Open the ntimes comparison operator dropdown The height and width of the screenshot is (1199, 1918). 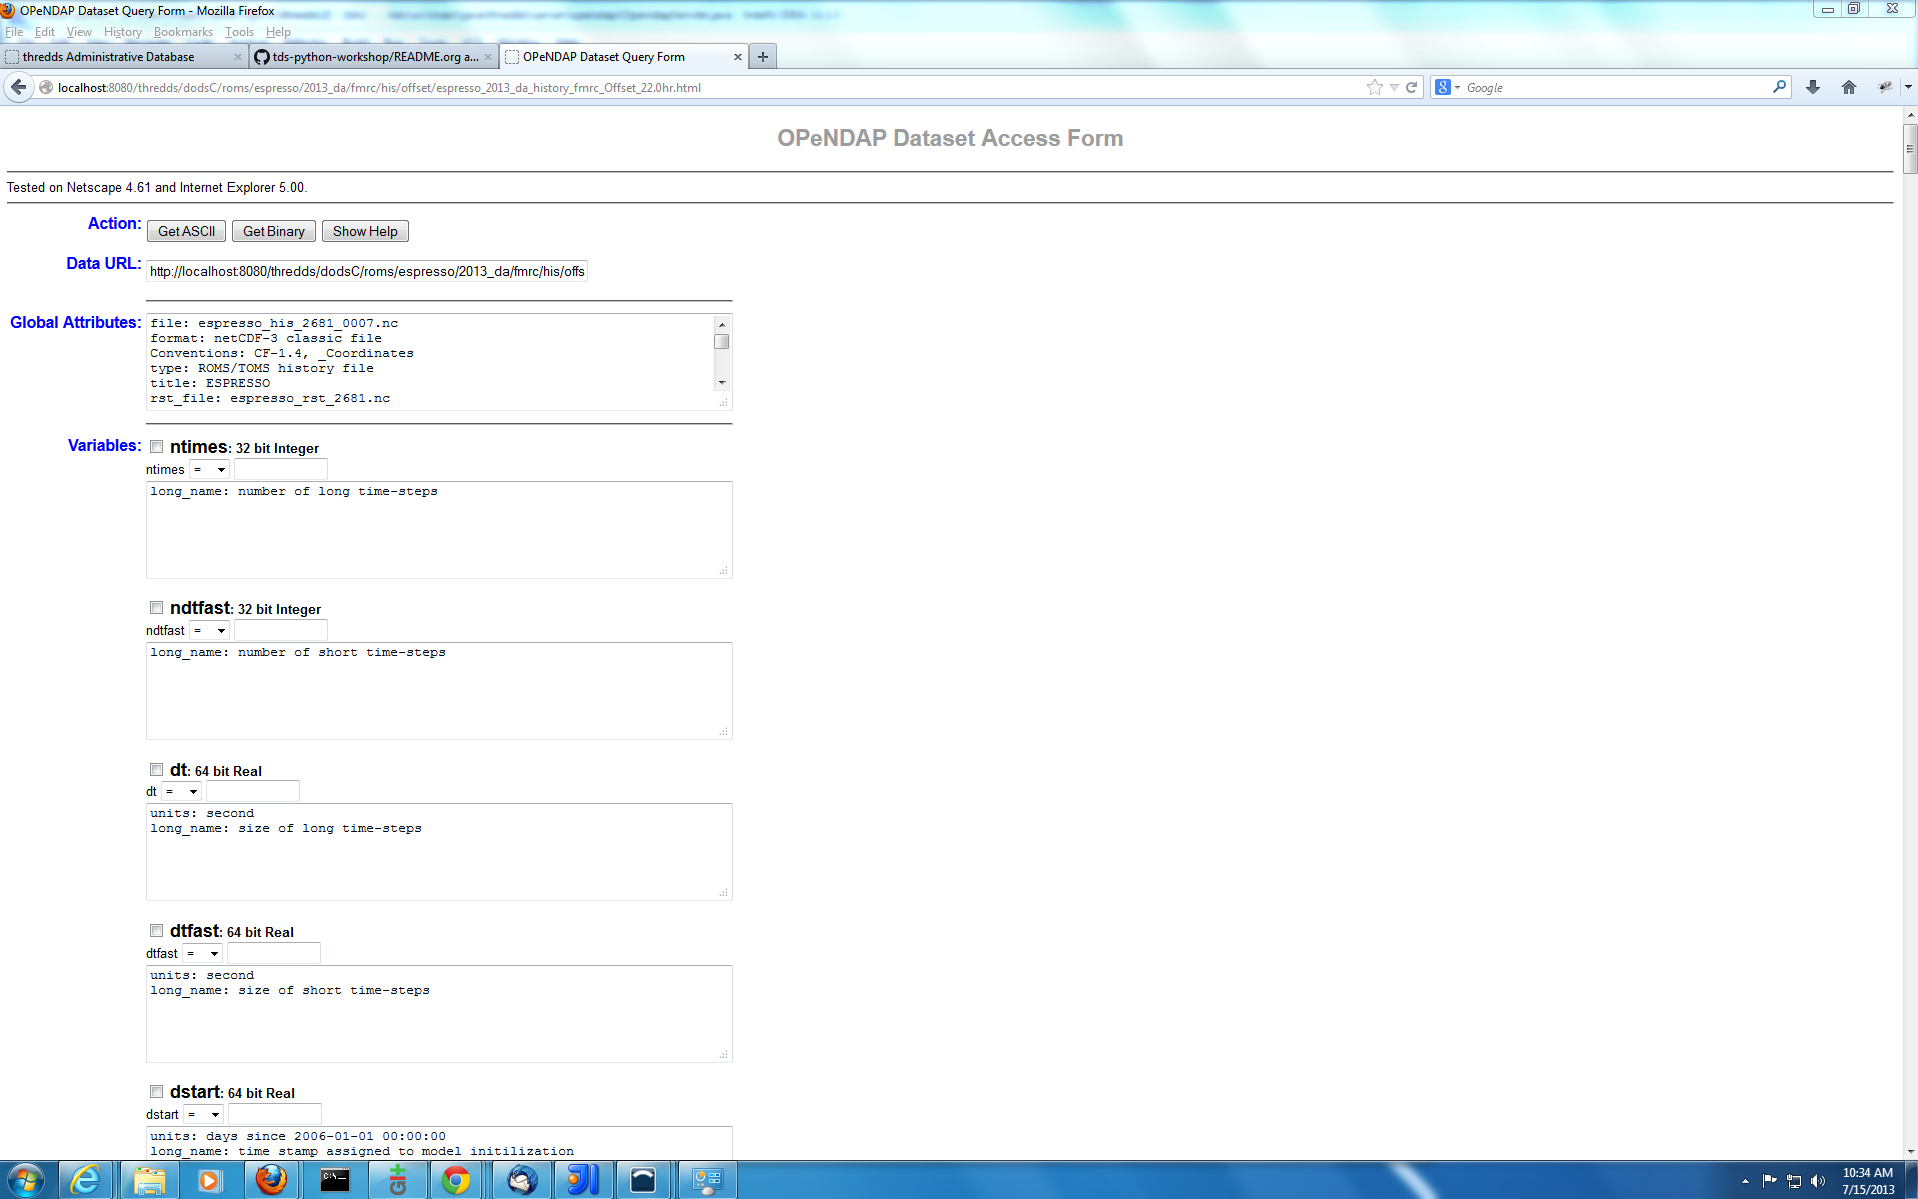210,470
